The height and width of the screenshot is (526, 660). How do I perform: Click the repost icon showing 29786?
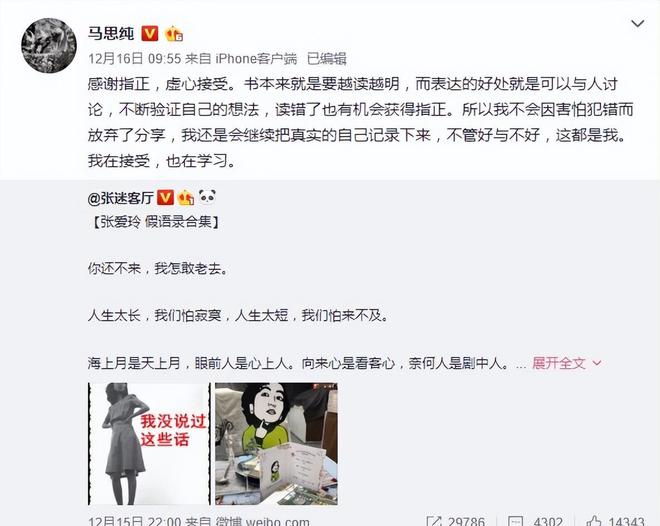(434, 522)
